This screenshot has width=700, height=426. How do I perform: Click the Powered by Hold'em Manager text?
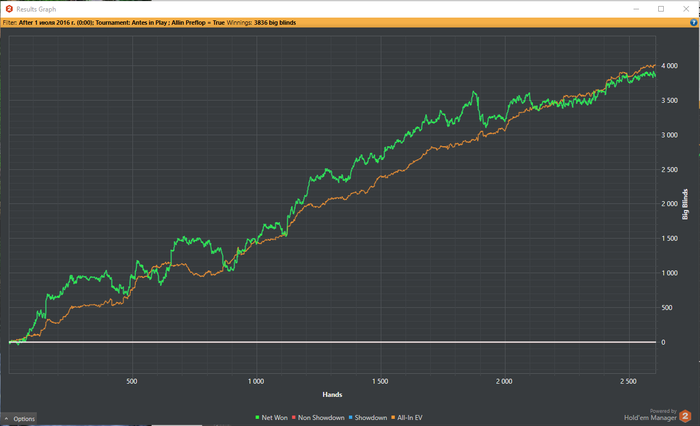coord(650,415)
